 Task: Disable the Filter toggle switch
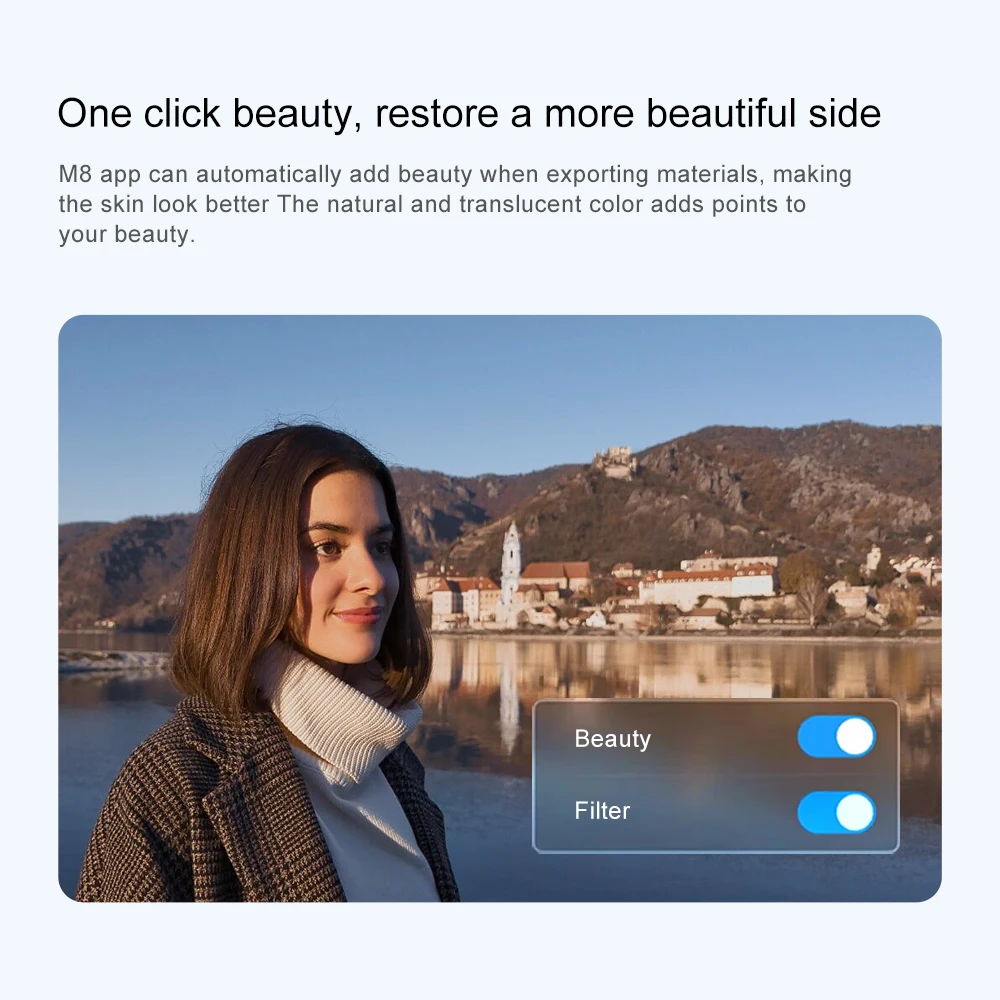click(x=836, y=812)
